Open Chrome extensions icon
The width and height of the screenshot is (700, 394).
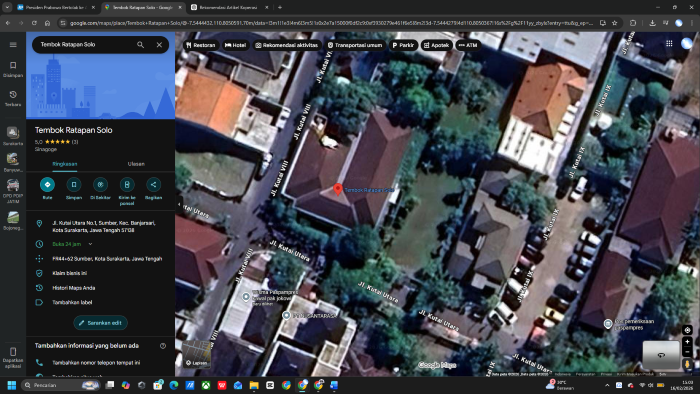(x=633, y=23)
